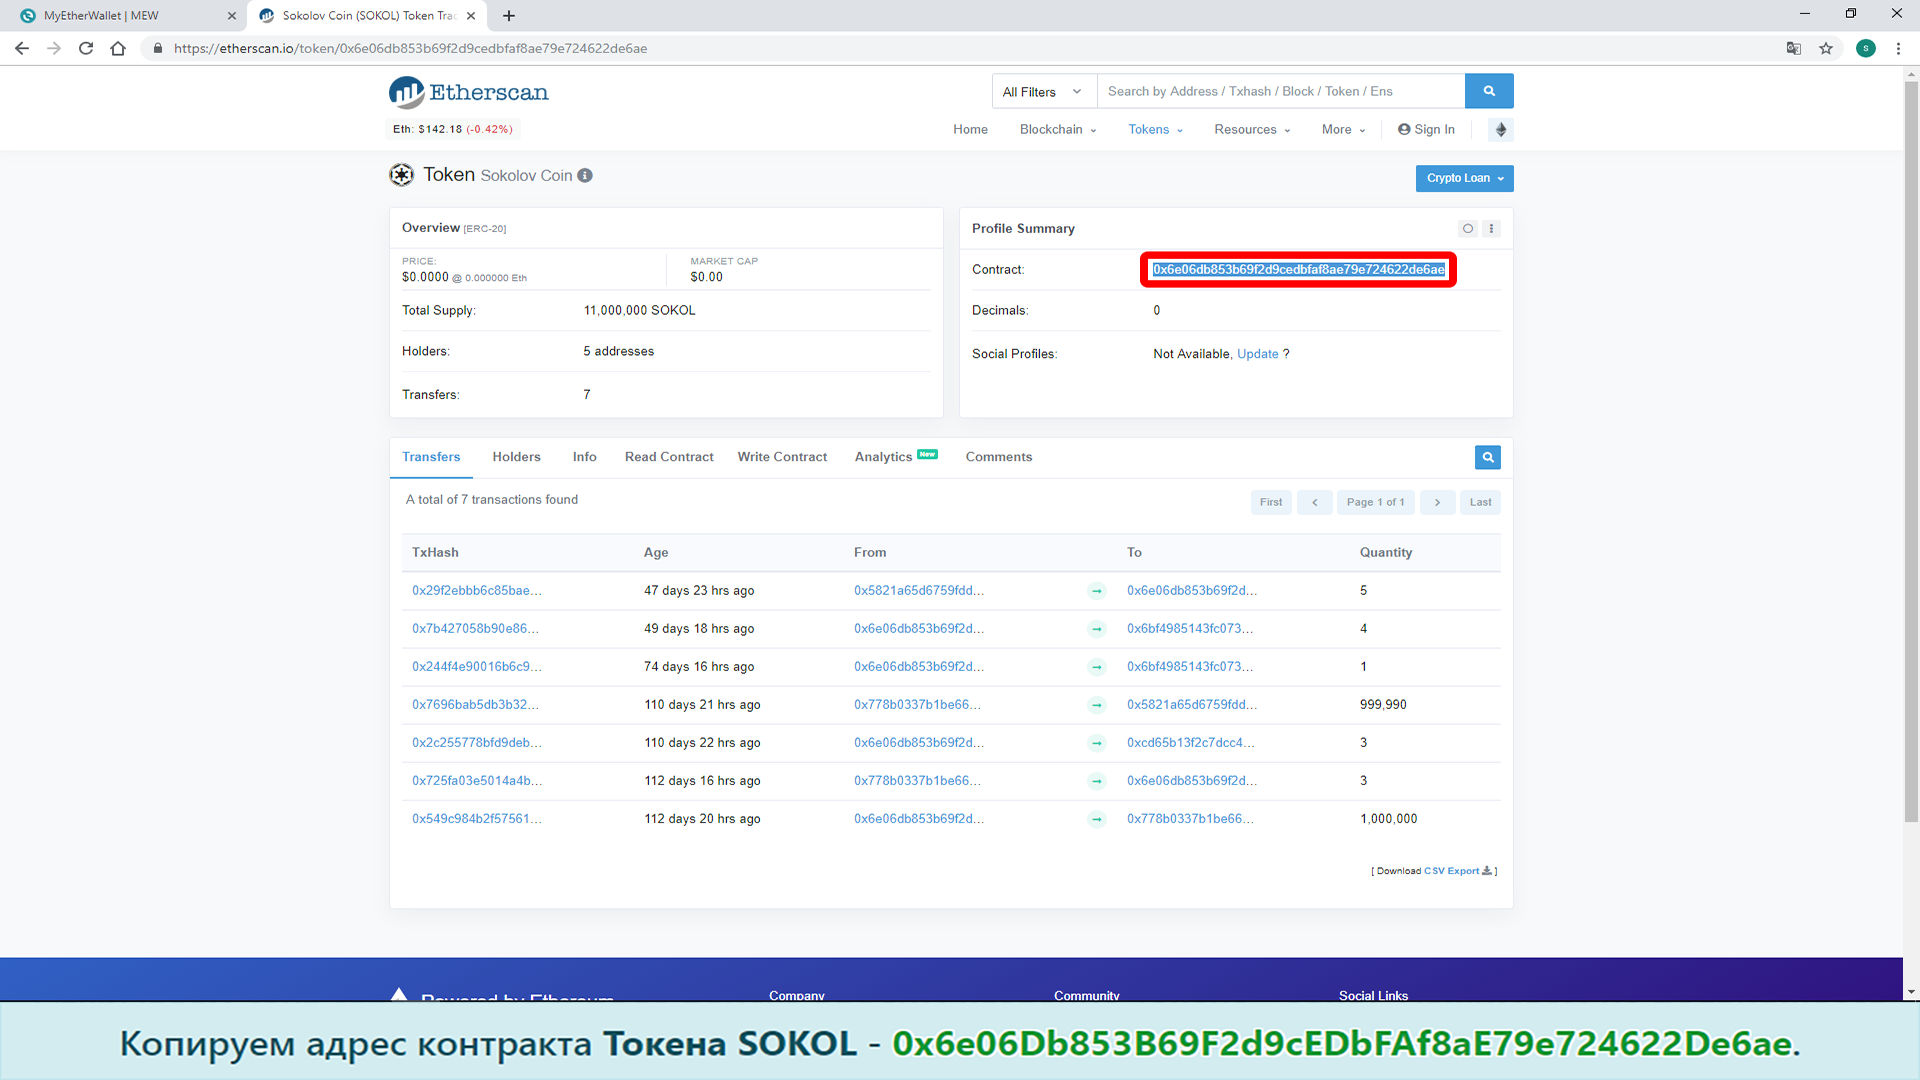Go back with the browser back arrow

pos(22,48)
